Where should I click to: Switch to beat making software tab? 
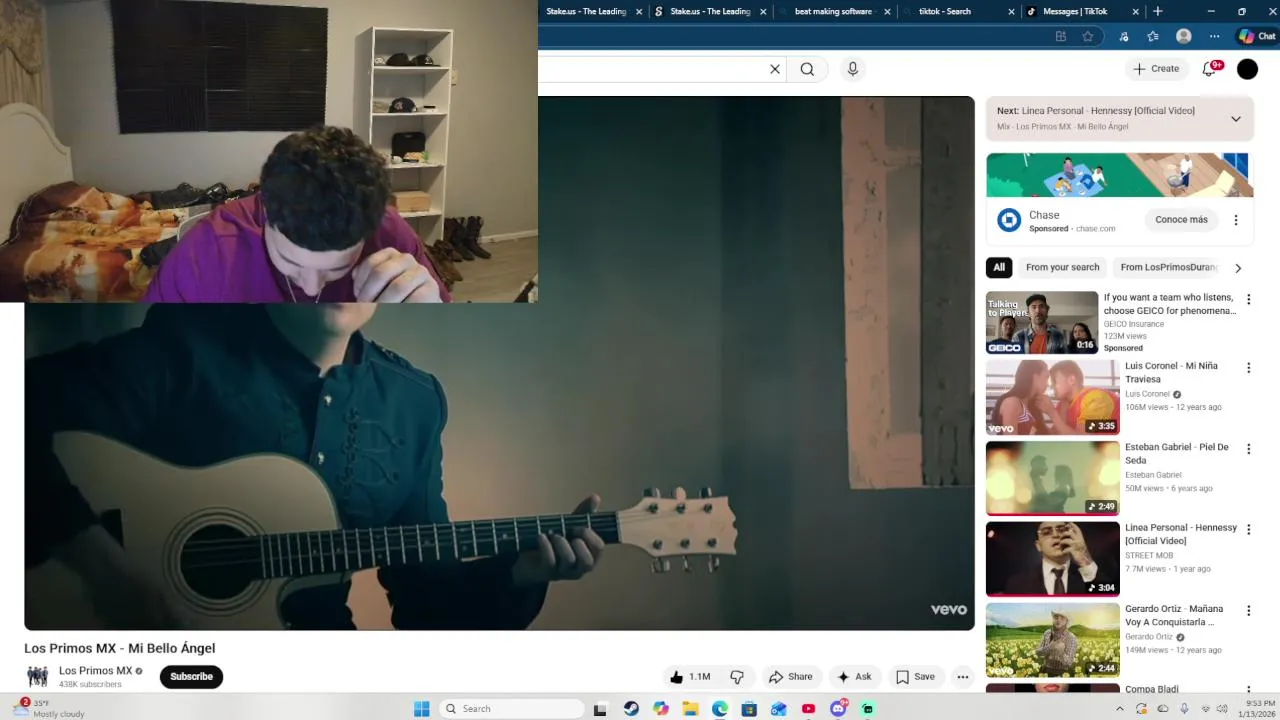[833, 12]
